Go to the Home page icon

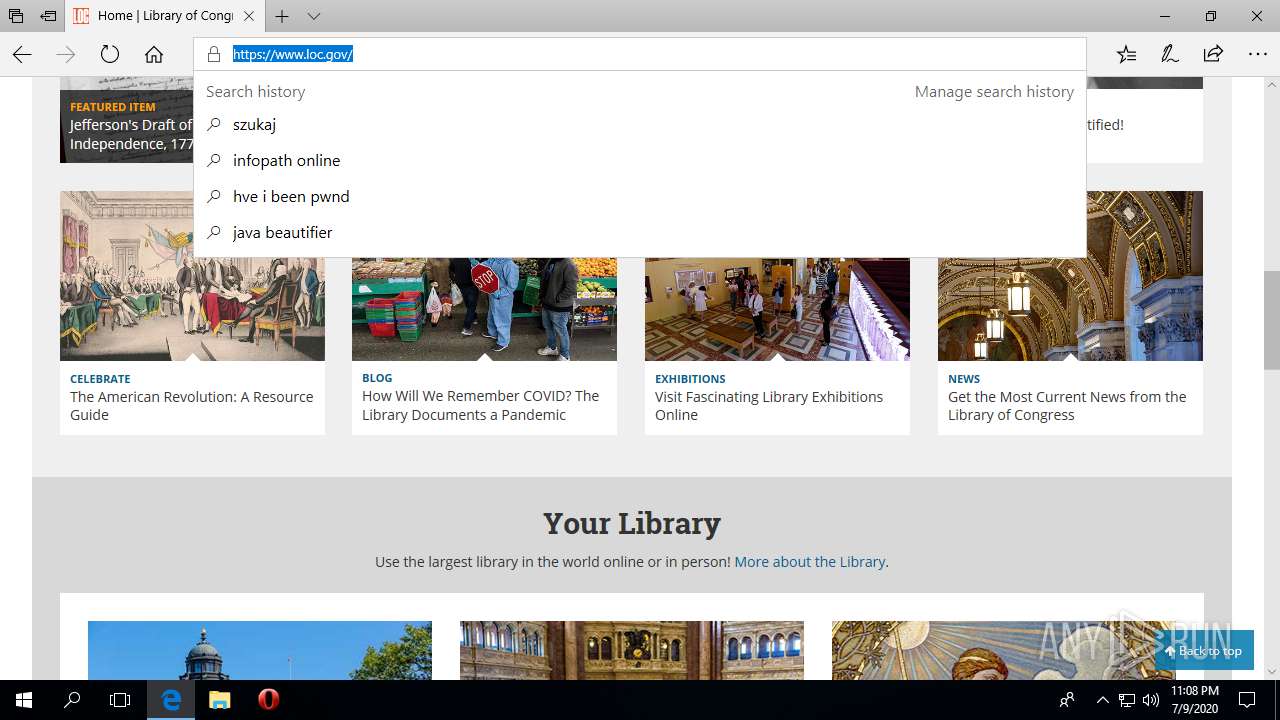click(154, 54)
